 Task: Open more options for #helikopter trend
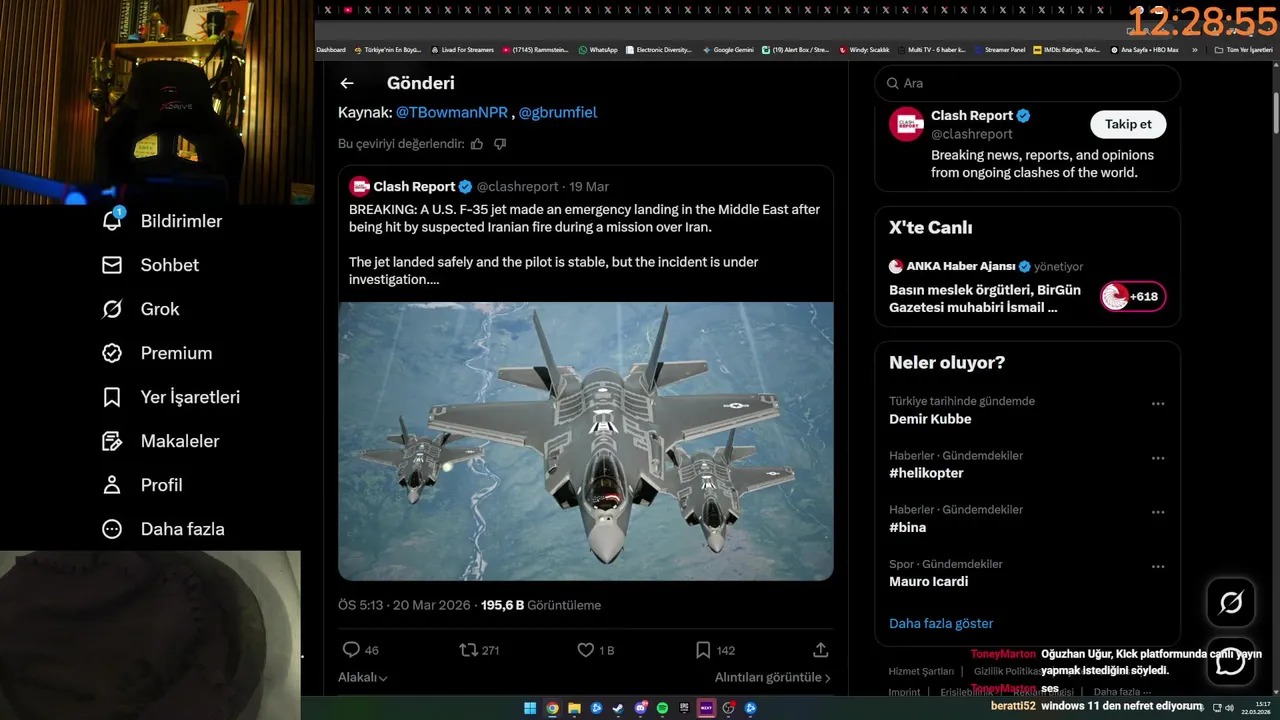[1158, 458]
